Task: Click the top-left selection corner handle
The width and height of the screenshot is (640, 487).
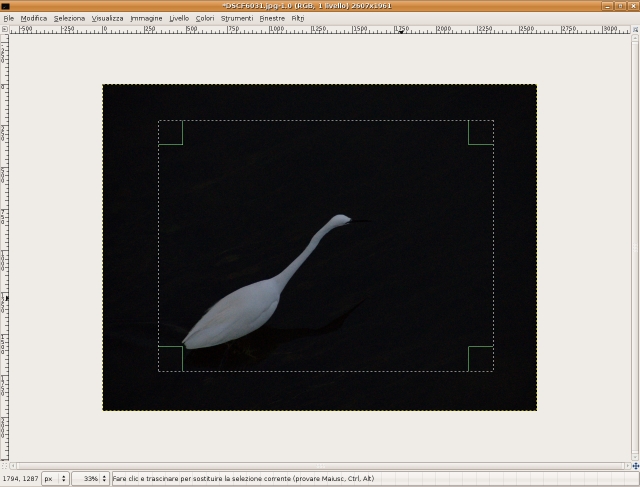Action: [171, 133]
